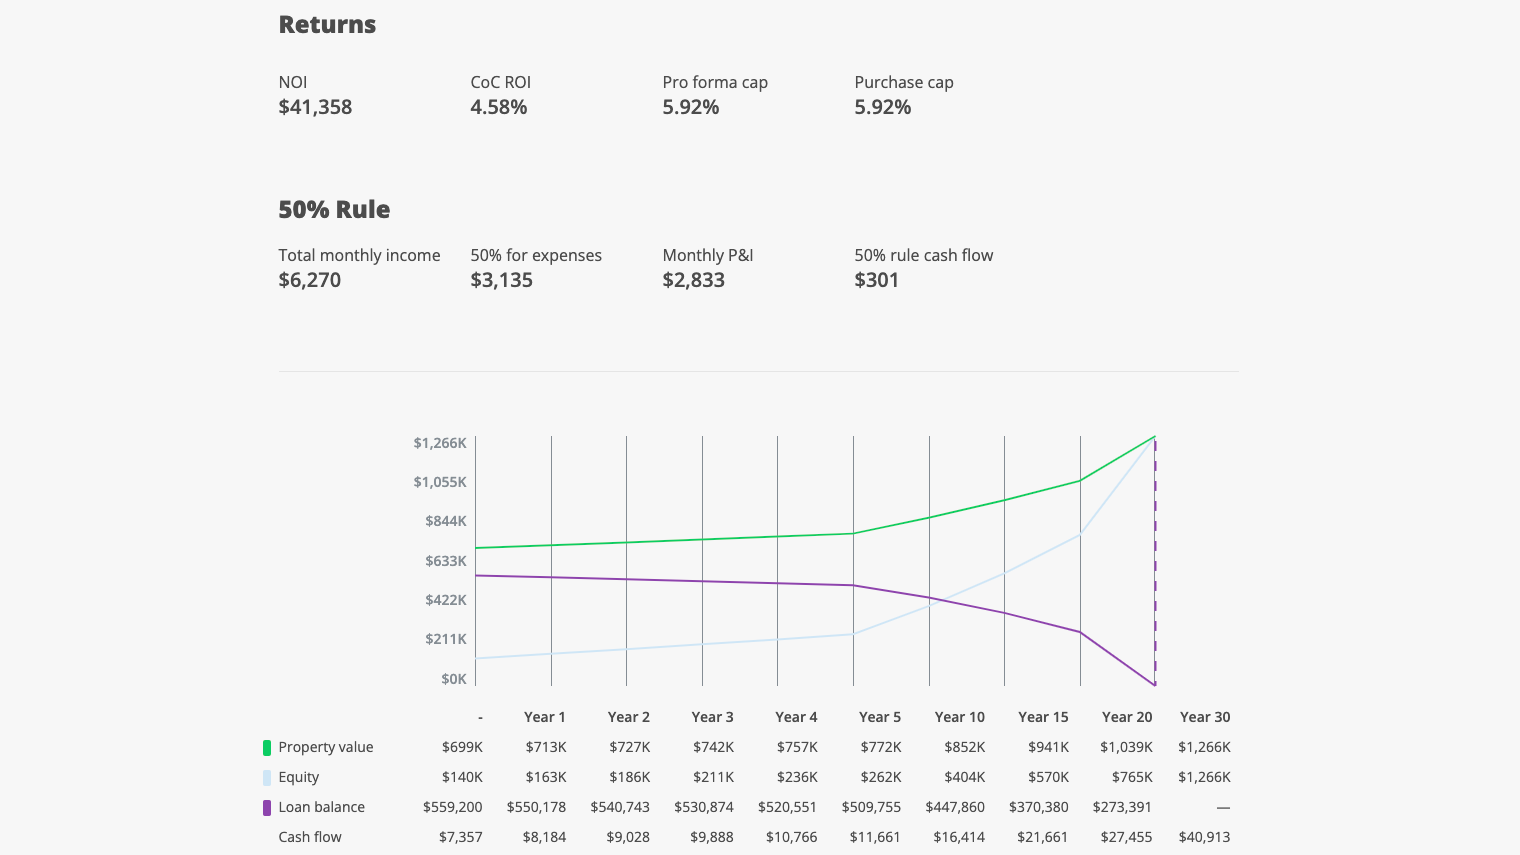Select the CoC ROI value 4.58%
1520x855 pixels.
coord(499,107)
